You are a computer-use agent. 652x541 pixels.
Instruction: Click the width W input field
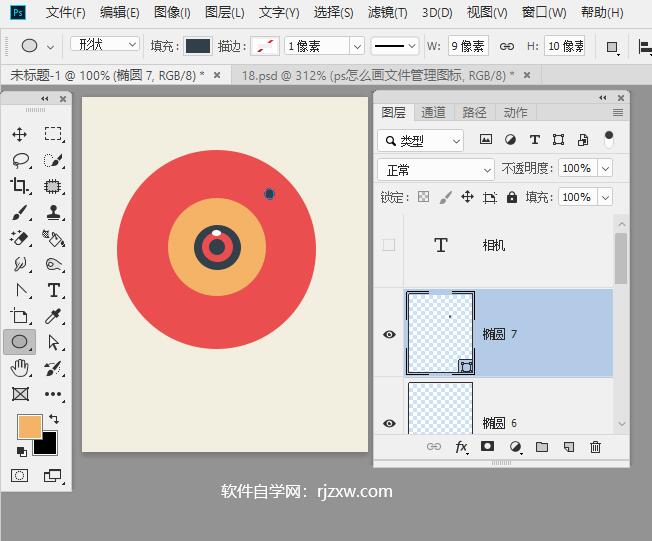pyautogui.click(x=468, y=46)
